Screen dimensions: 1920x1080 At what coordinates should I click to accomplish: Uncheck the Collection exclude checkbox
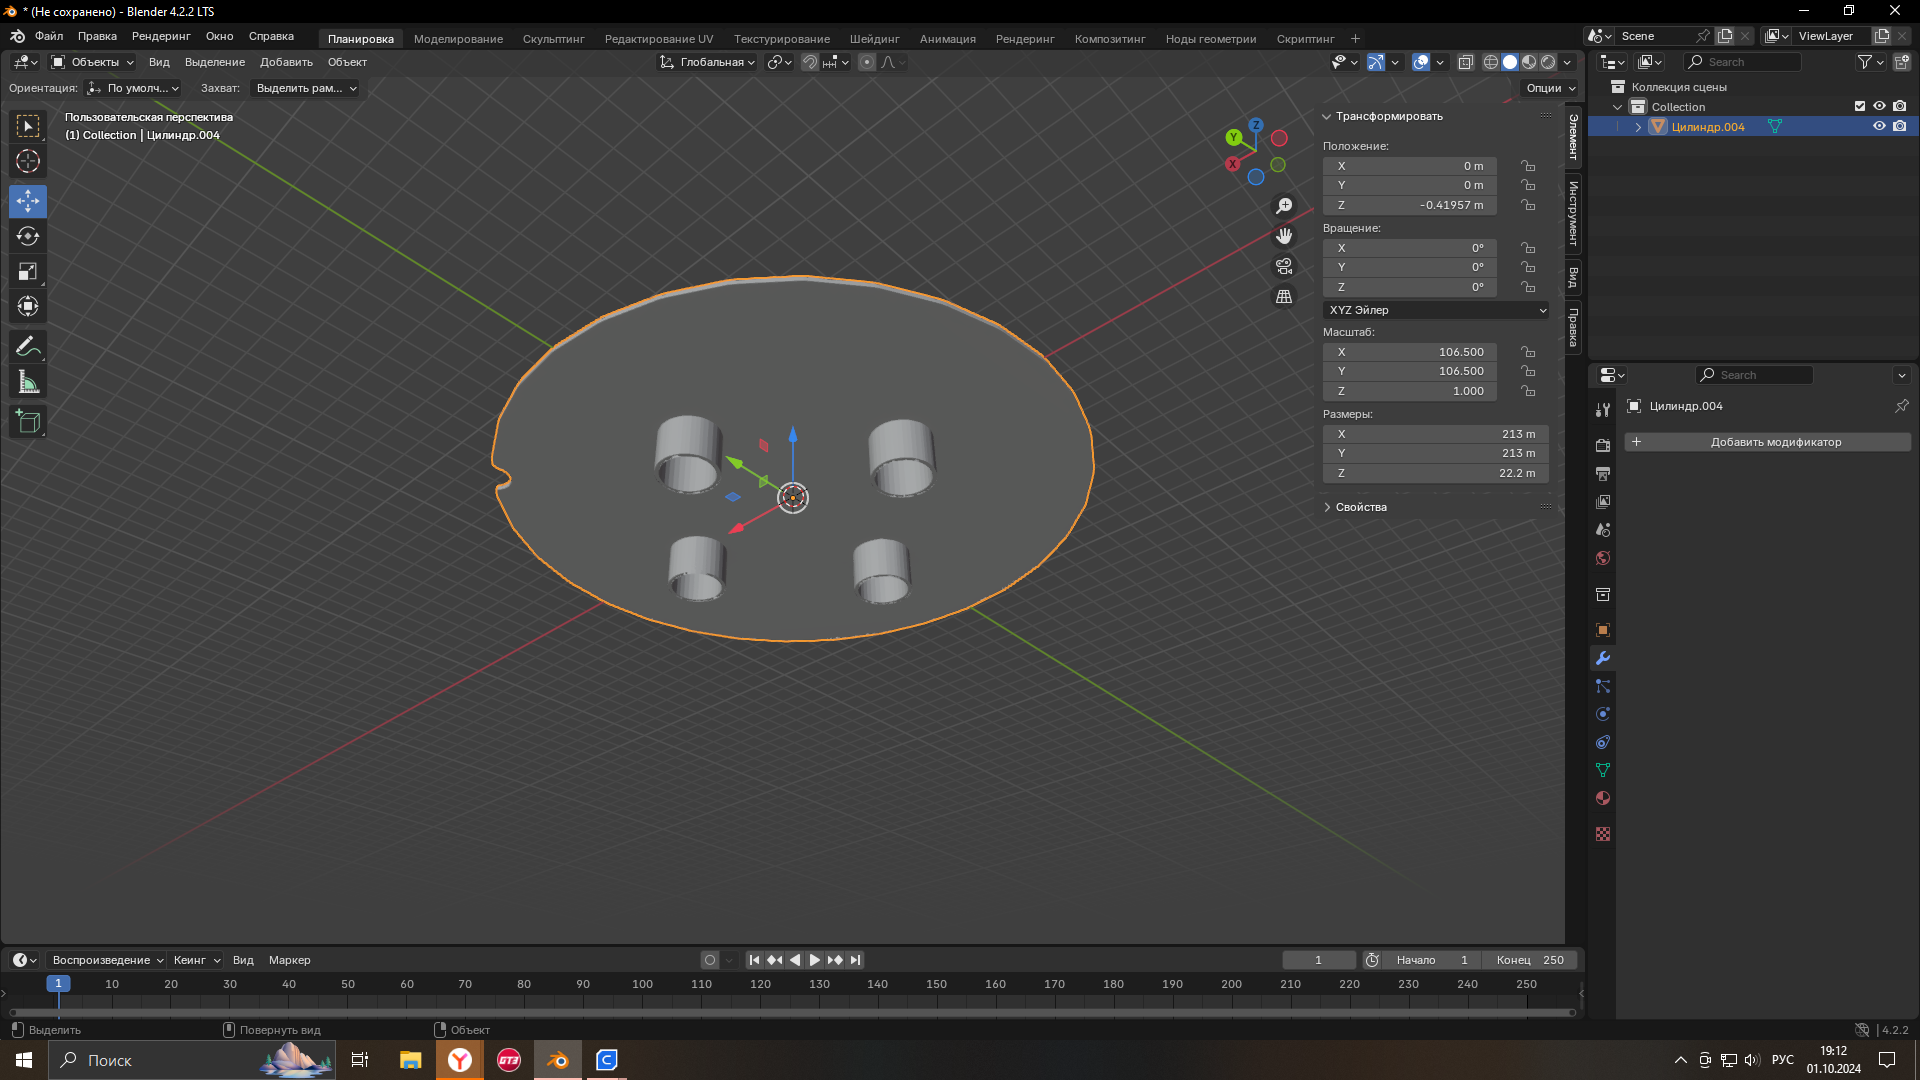(x=1860, y=106)
